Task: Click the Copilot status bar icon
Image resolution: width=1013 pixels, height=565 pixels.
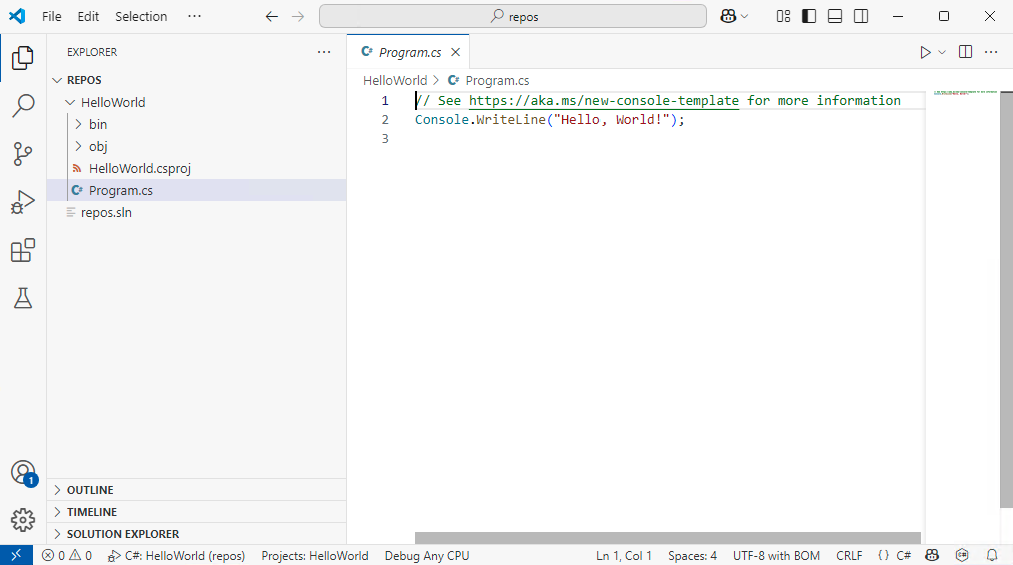Action: [932, 555]
